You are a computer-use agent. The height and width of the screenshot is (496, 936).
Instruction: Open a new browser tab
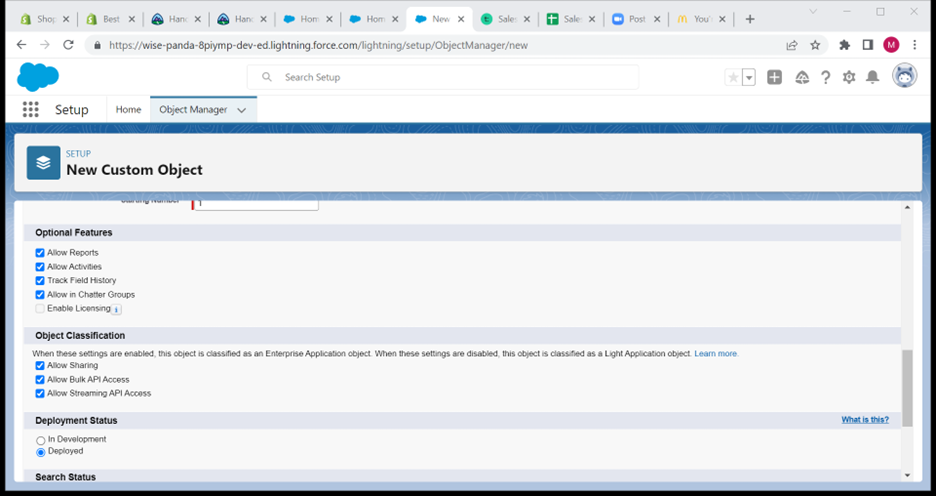coord(750,19)
